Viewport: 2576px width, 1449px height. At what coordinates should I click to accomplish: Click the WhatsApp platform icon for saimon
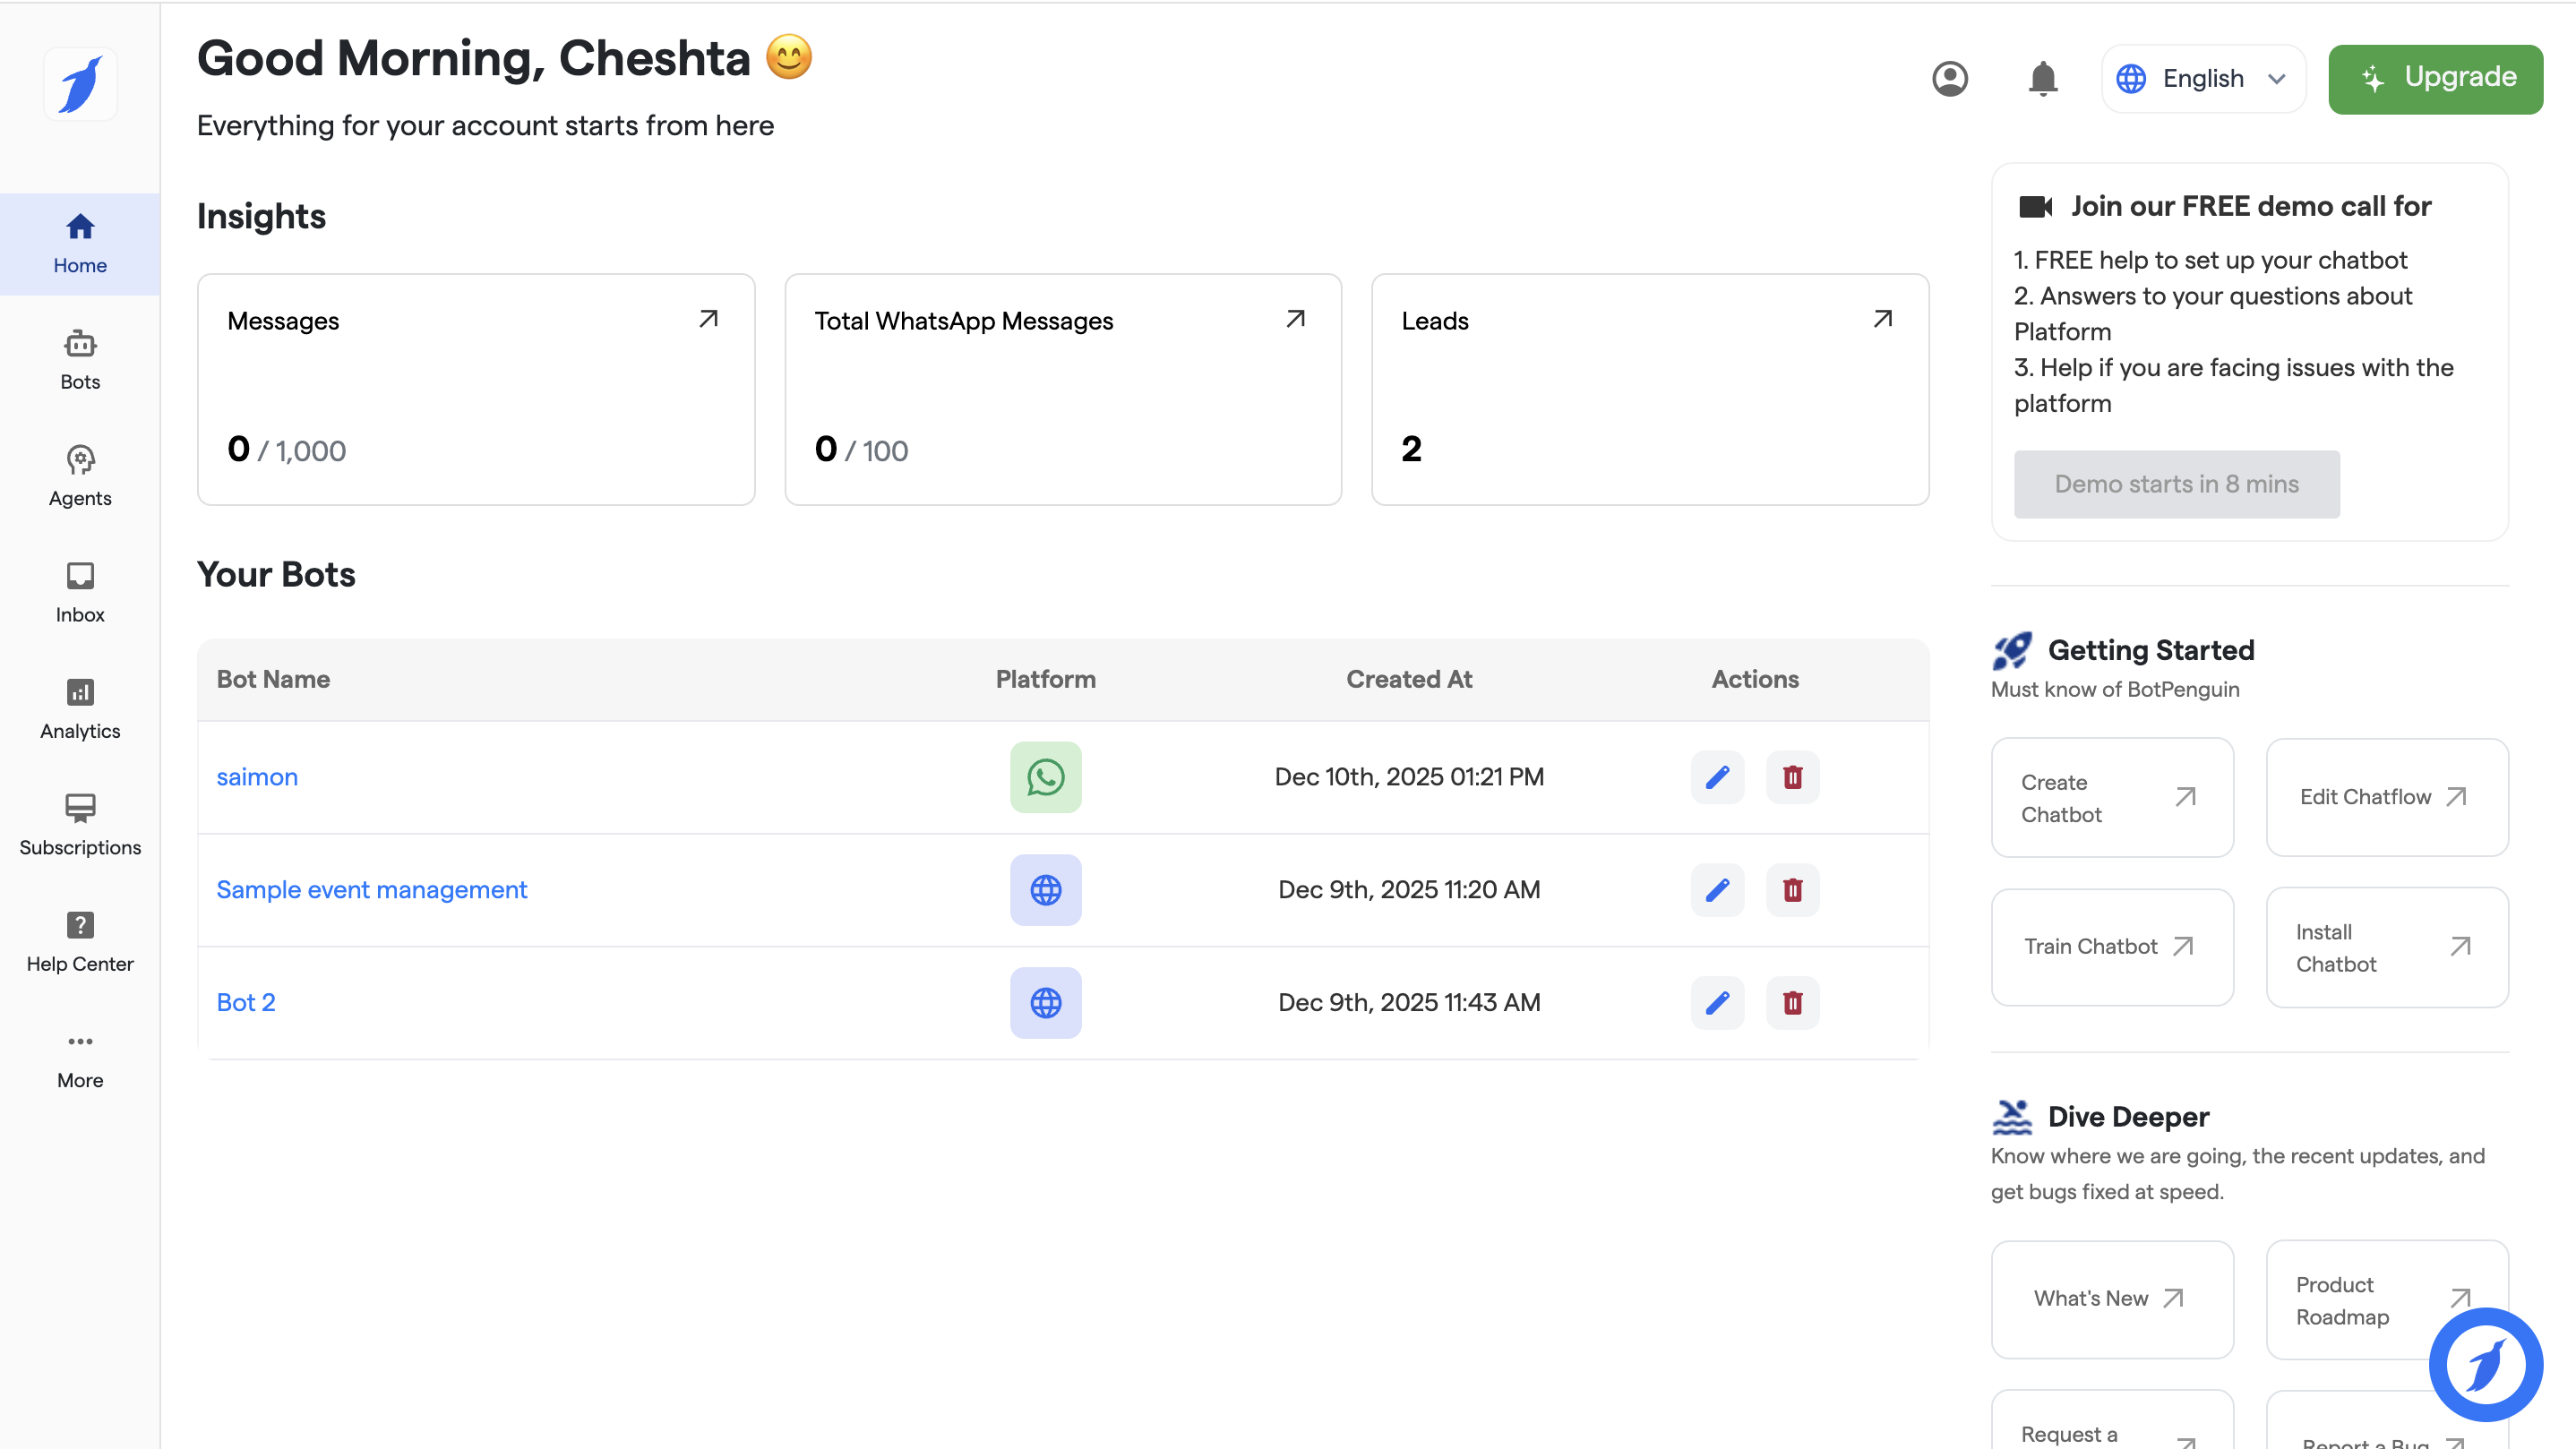pyautogui.click(x=1045, y=777)
